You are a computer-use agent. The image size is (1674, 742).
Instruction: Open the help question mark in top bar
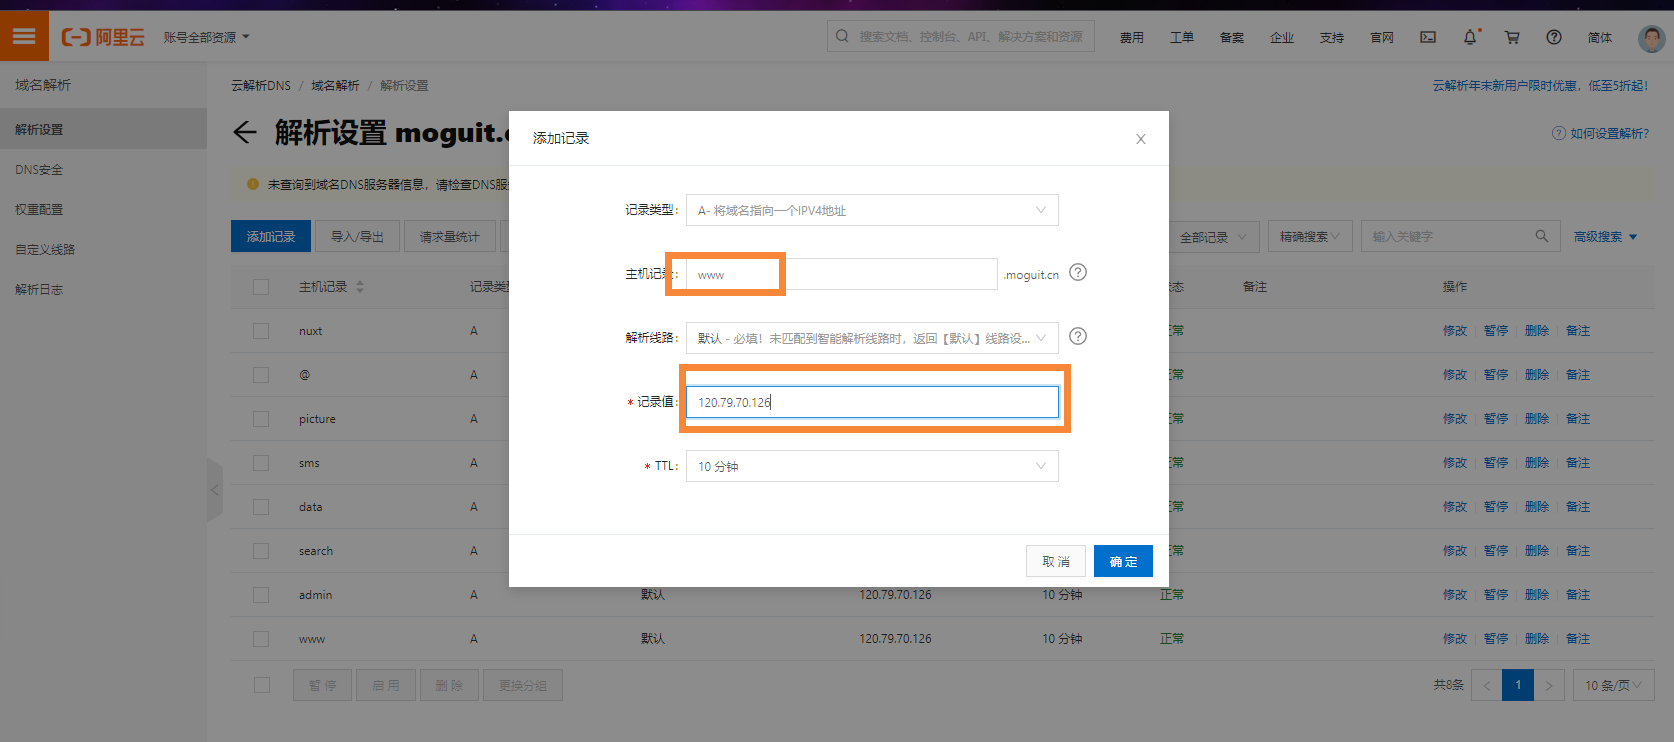coord(1554,37)
